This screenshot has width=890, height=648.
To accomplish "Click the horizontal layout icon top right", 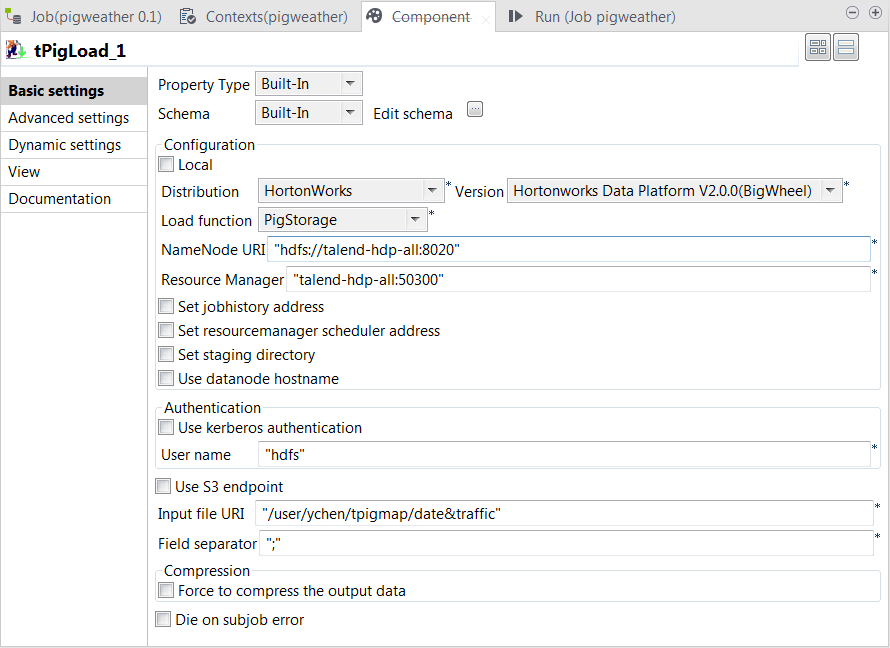I will [x=818, y=47].
